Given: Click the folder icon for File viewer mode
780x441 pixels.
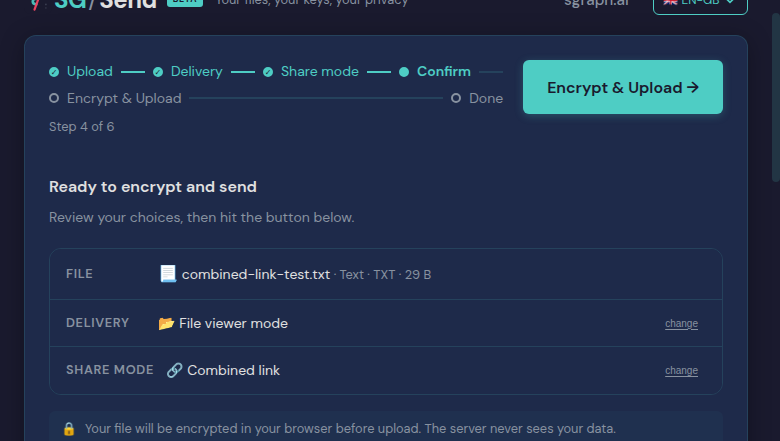Looking at the screenshot, I should click(x=166, y=323).
